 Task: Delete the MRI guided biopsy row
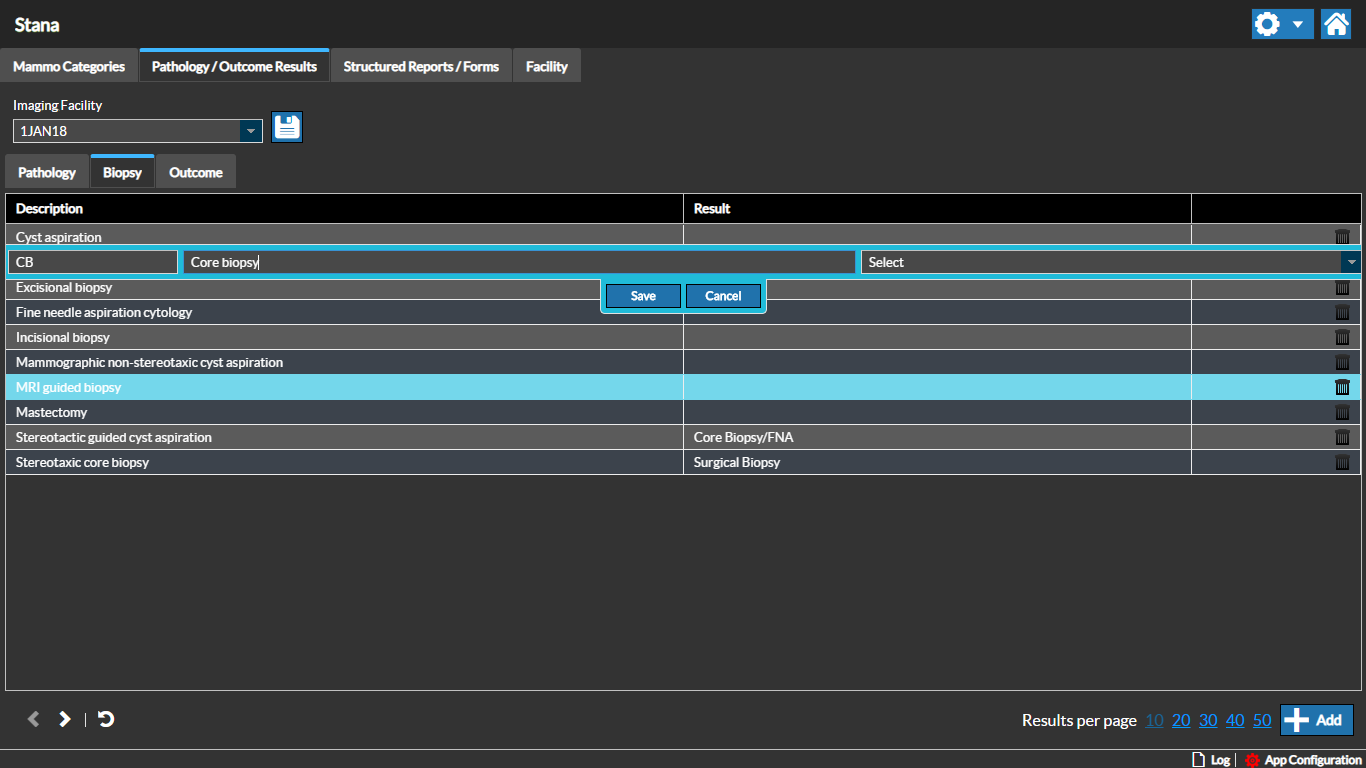click(1342, 387)
